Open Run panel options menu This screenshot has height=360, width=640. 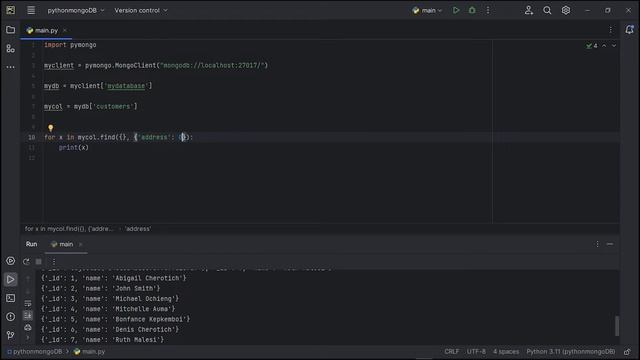pos(597,244)
